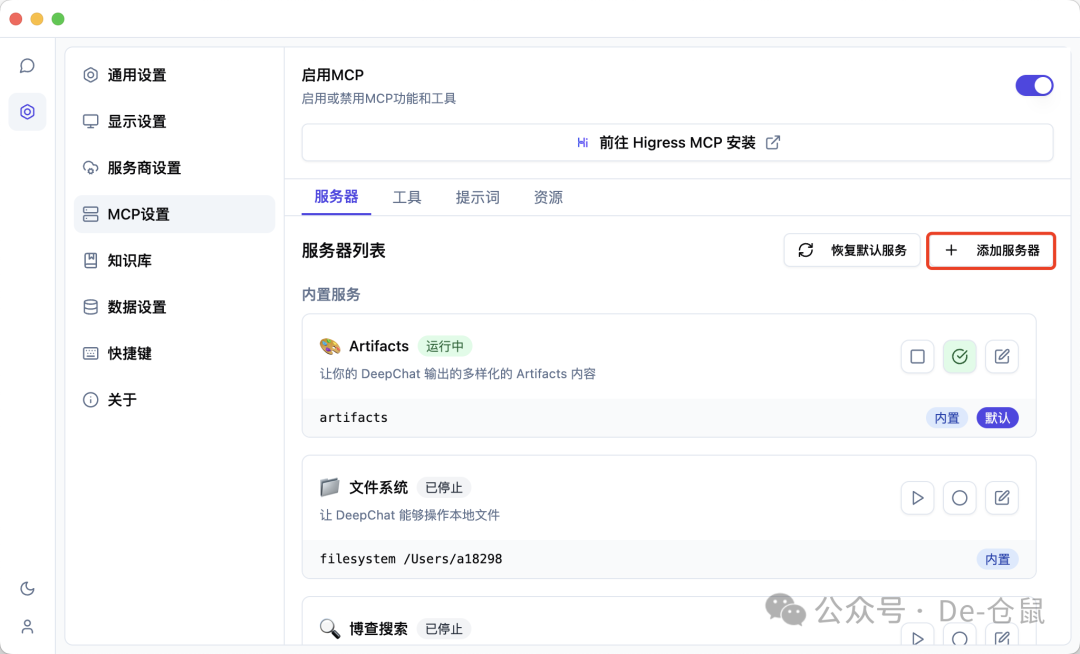
Task: Open the 资源 tab
Action: click(548, 197)
